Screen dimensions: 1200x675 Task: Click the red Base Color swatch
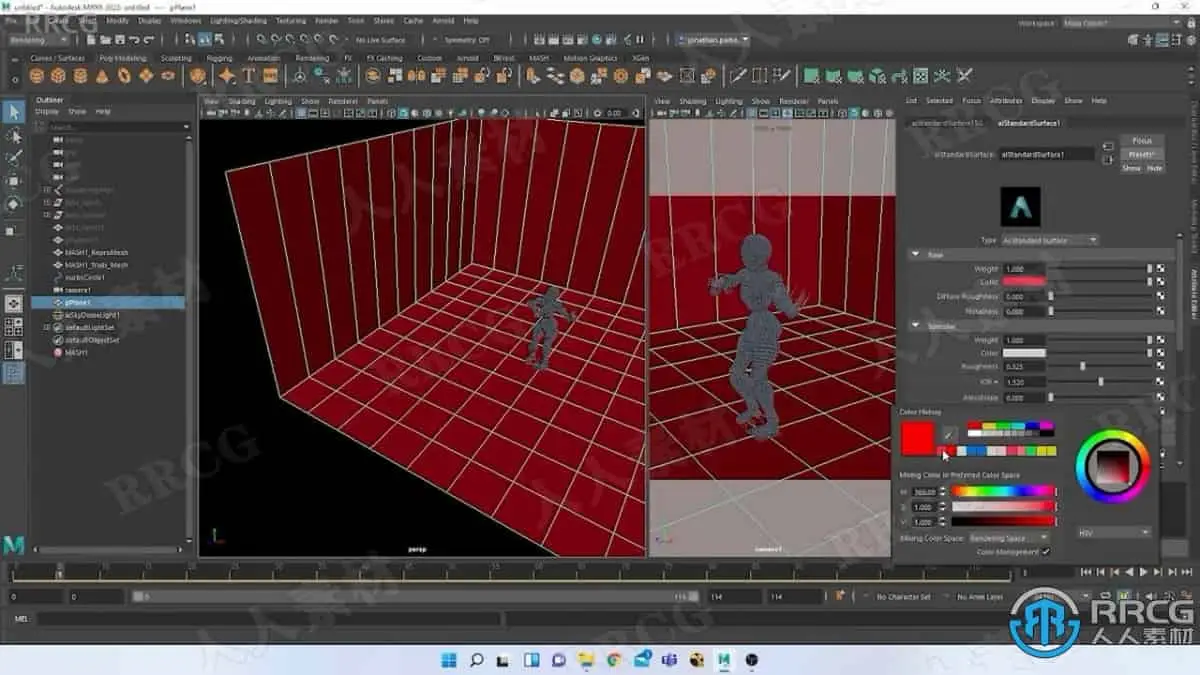click(1023, 283)
